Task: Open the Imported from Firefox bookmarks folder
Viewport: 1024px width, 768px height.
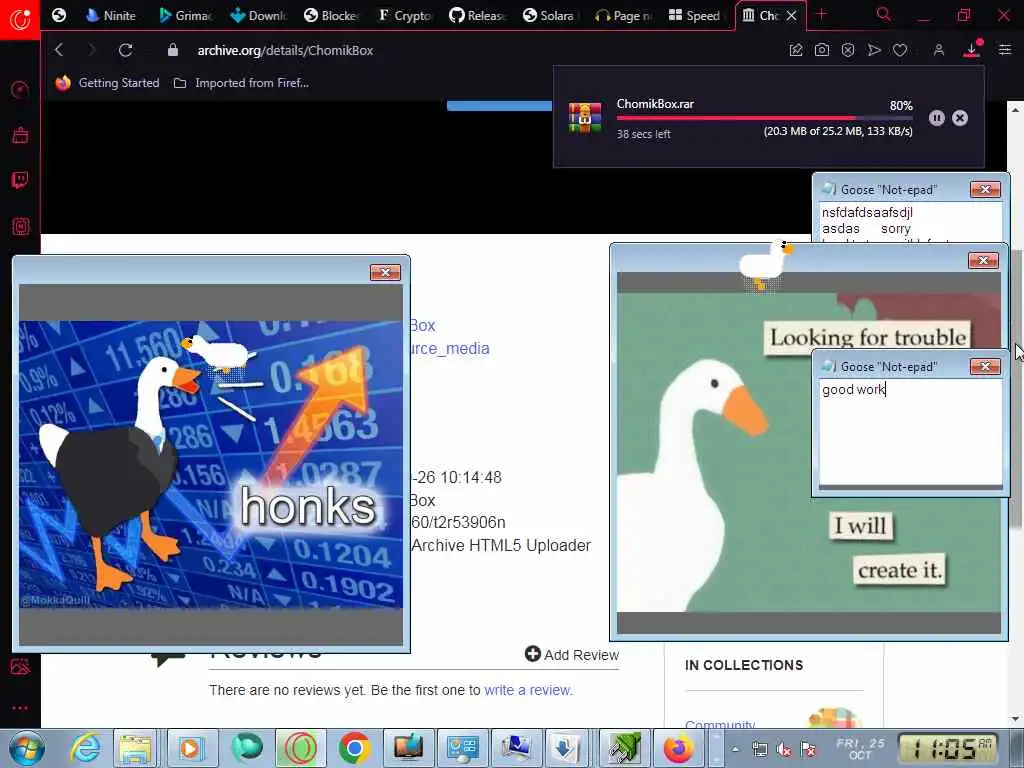Action: pos(242,83)
